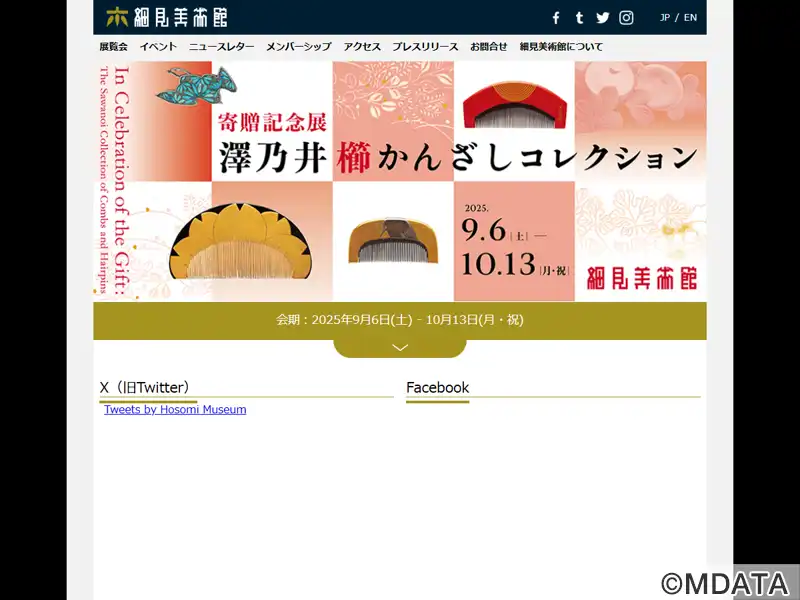Click the comb collection exhibition banner

pyautogui.click(x=400, y=181)
